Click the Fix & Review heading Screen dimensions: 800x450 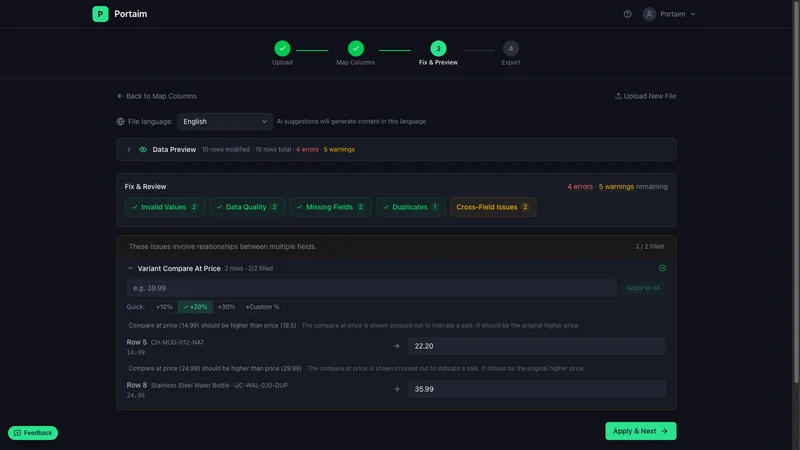(145, 187)
